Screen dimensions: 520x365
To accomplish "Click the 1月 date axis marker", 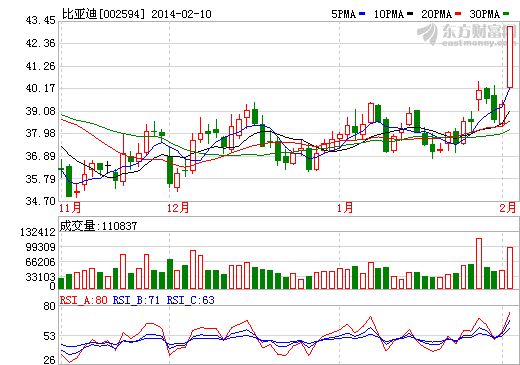I will [x=345, y=208].
